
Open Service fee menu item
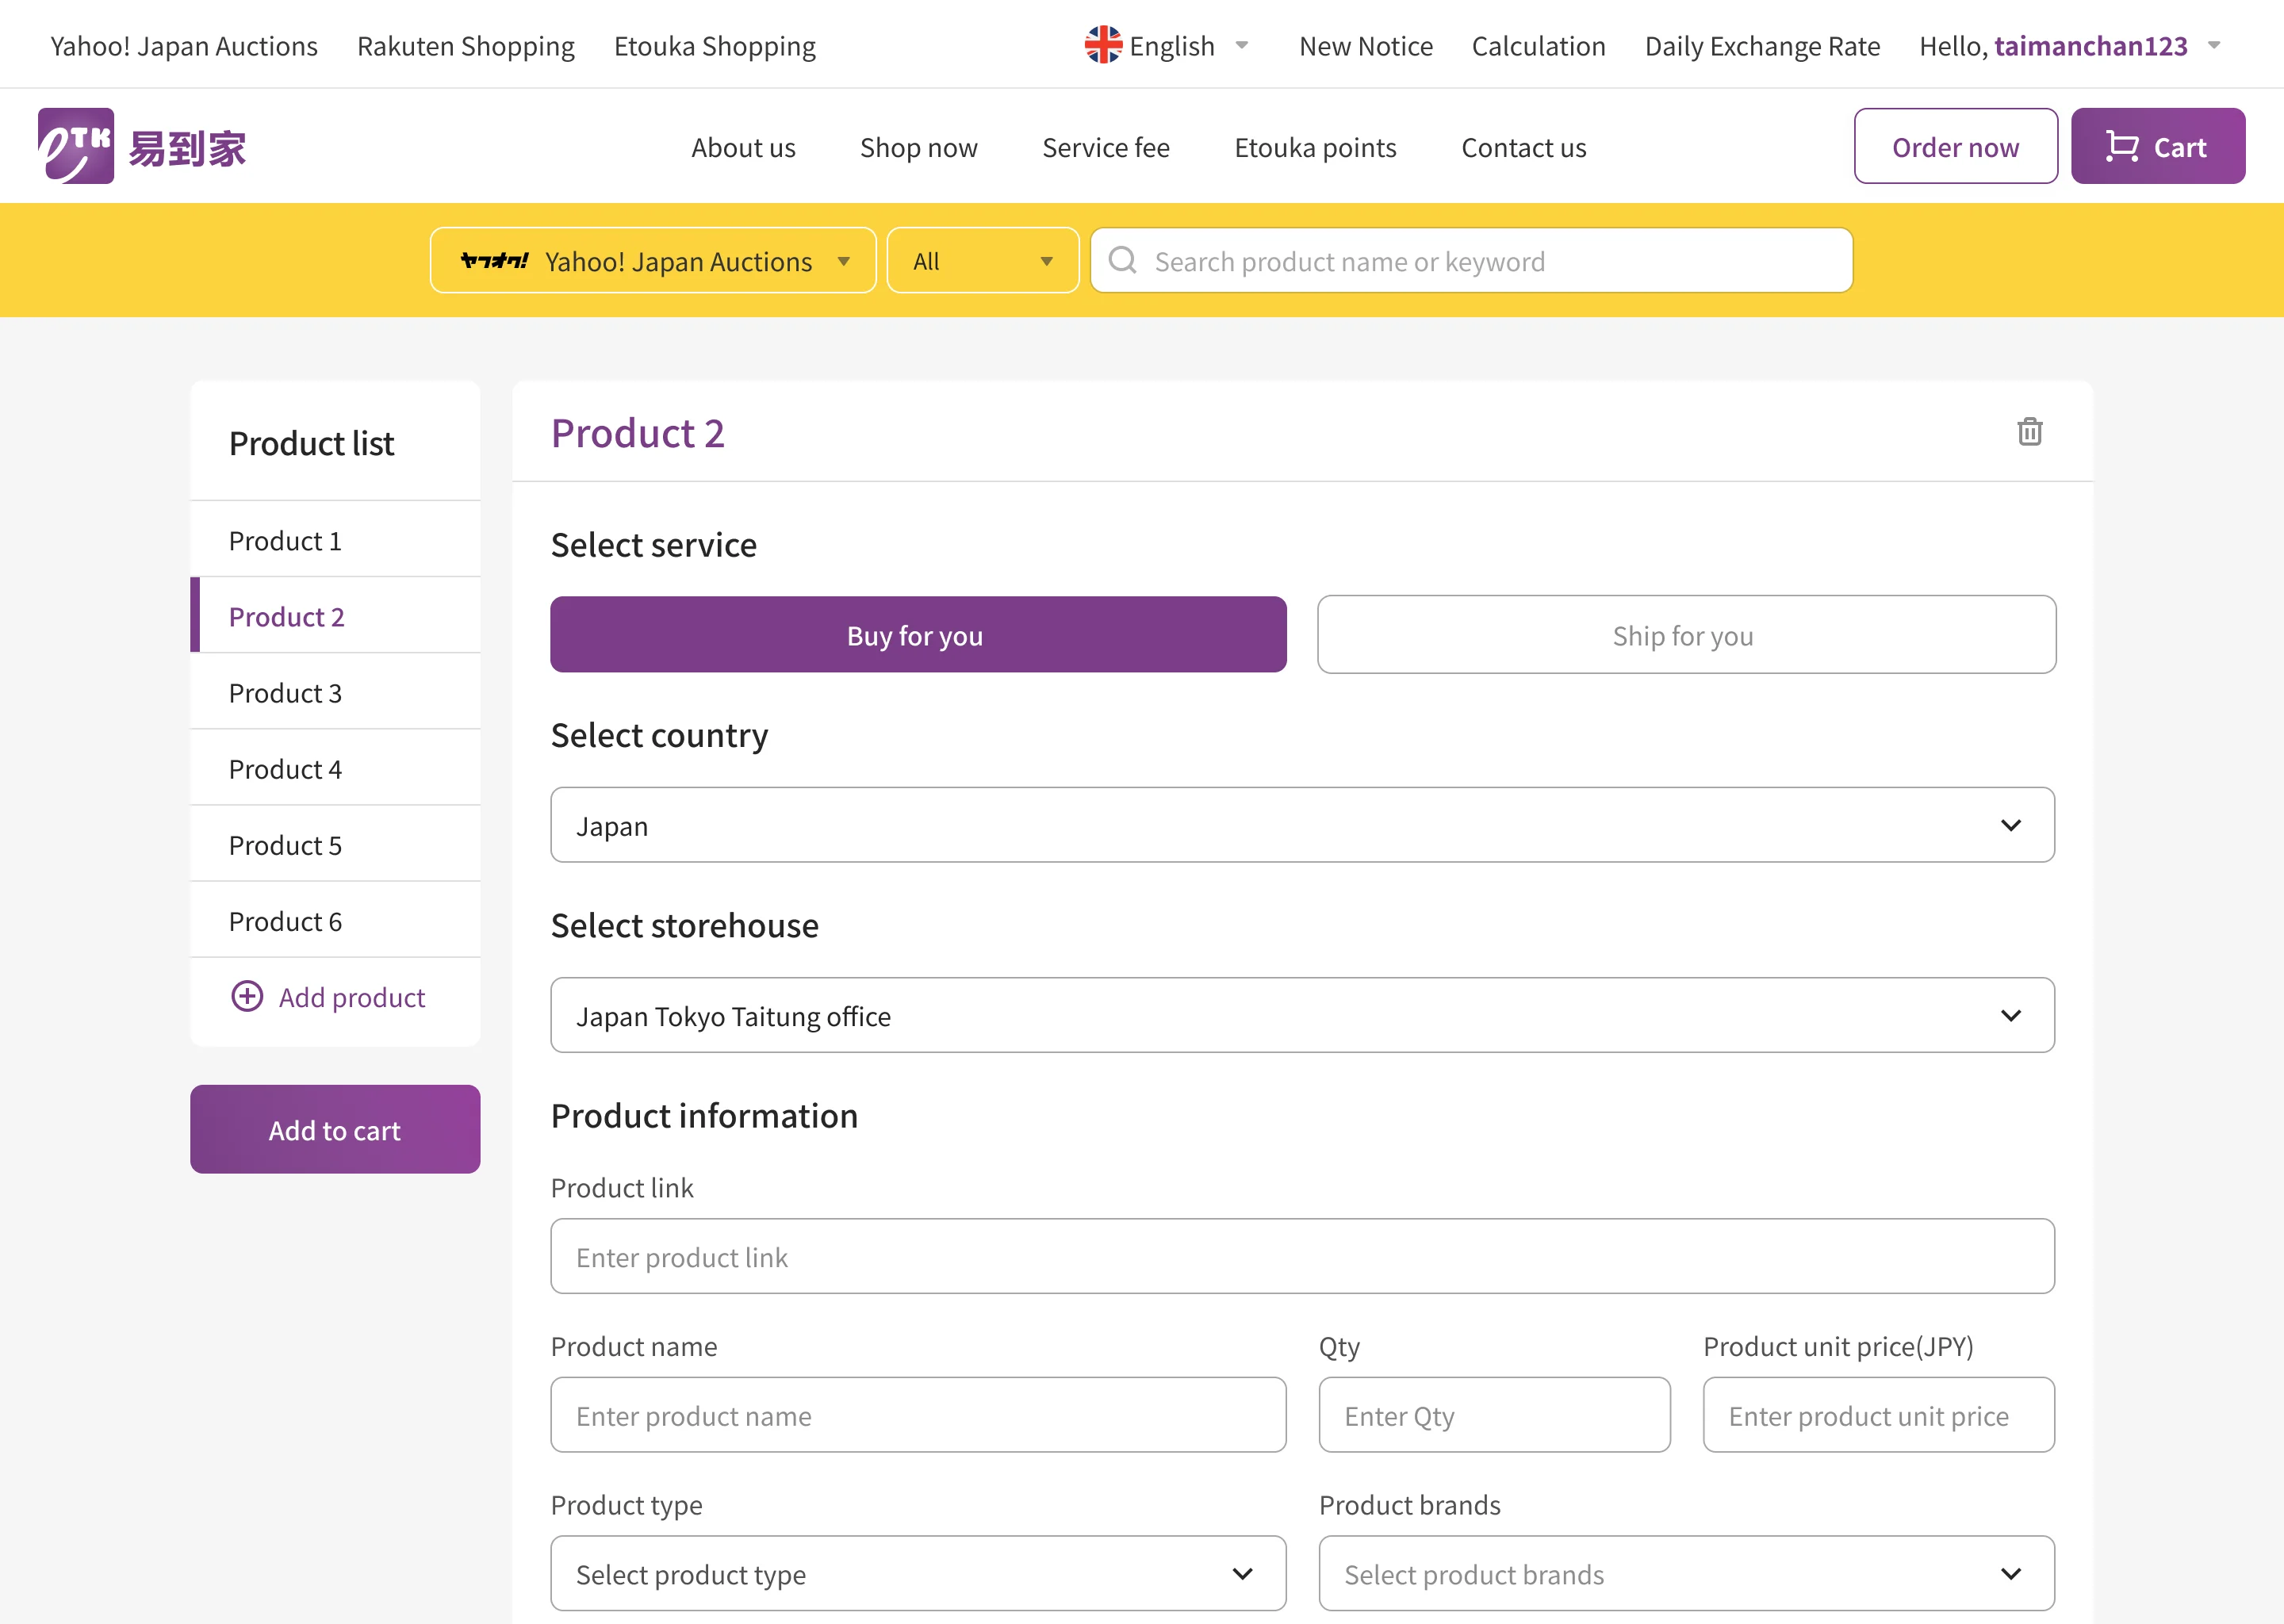(1105, 147)
